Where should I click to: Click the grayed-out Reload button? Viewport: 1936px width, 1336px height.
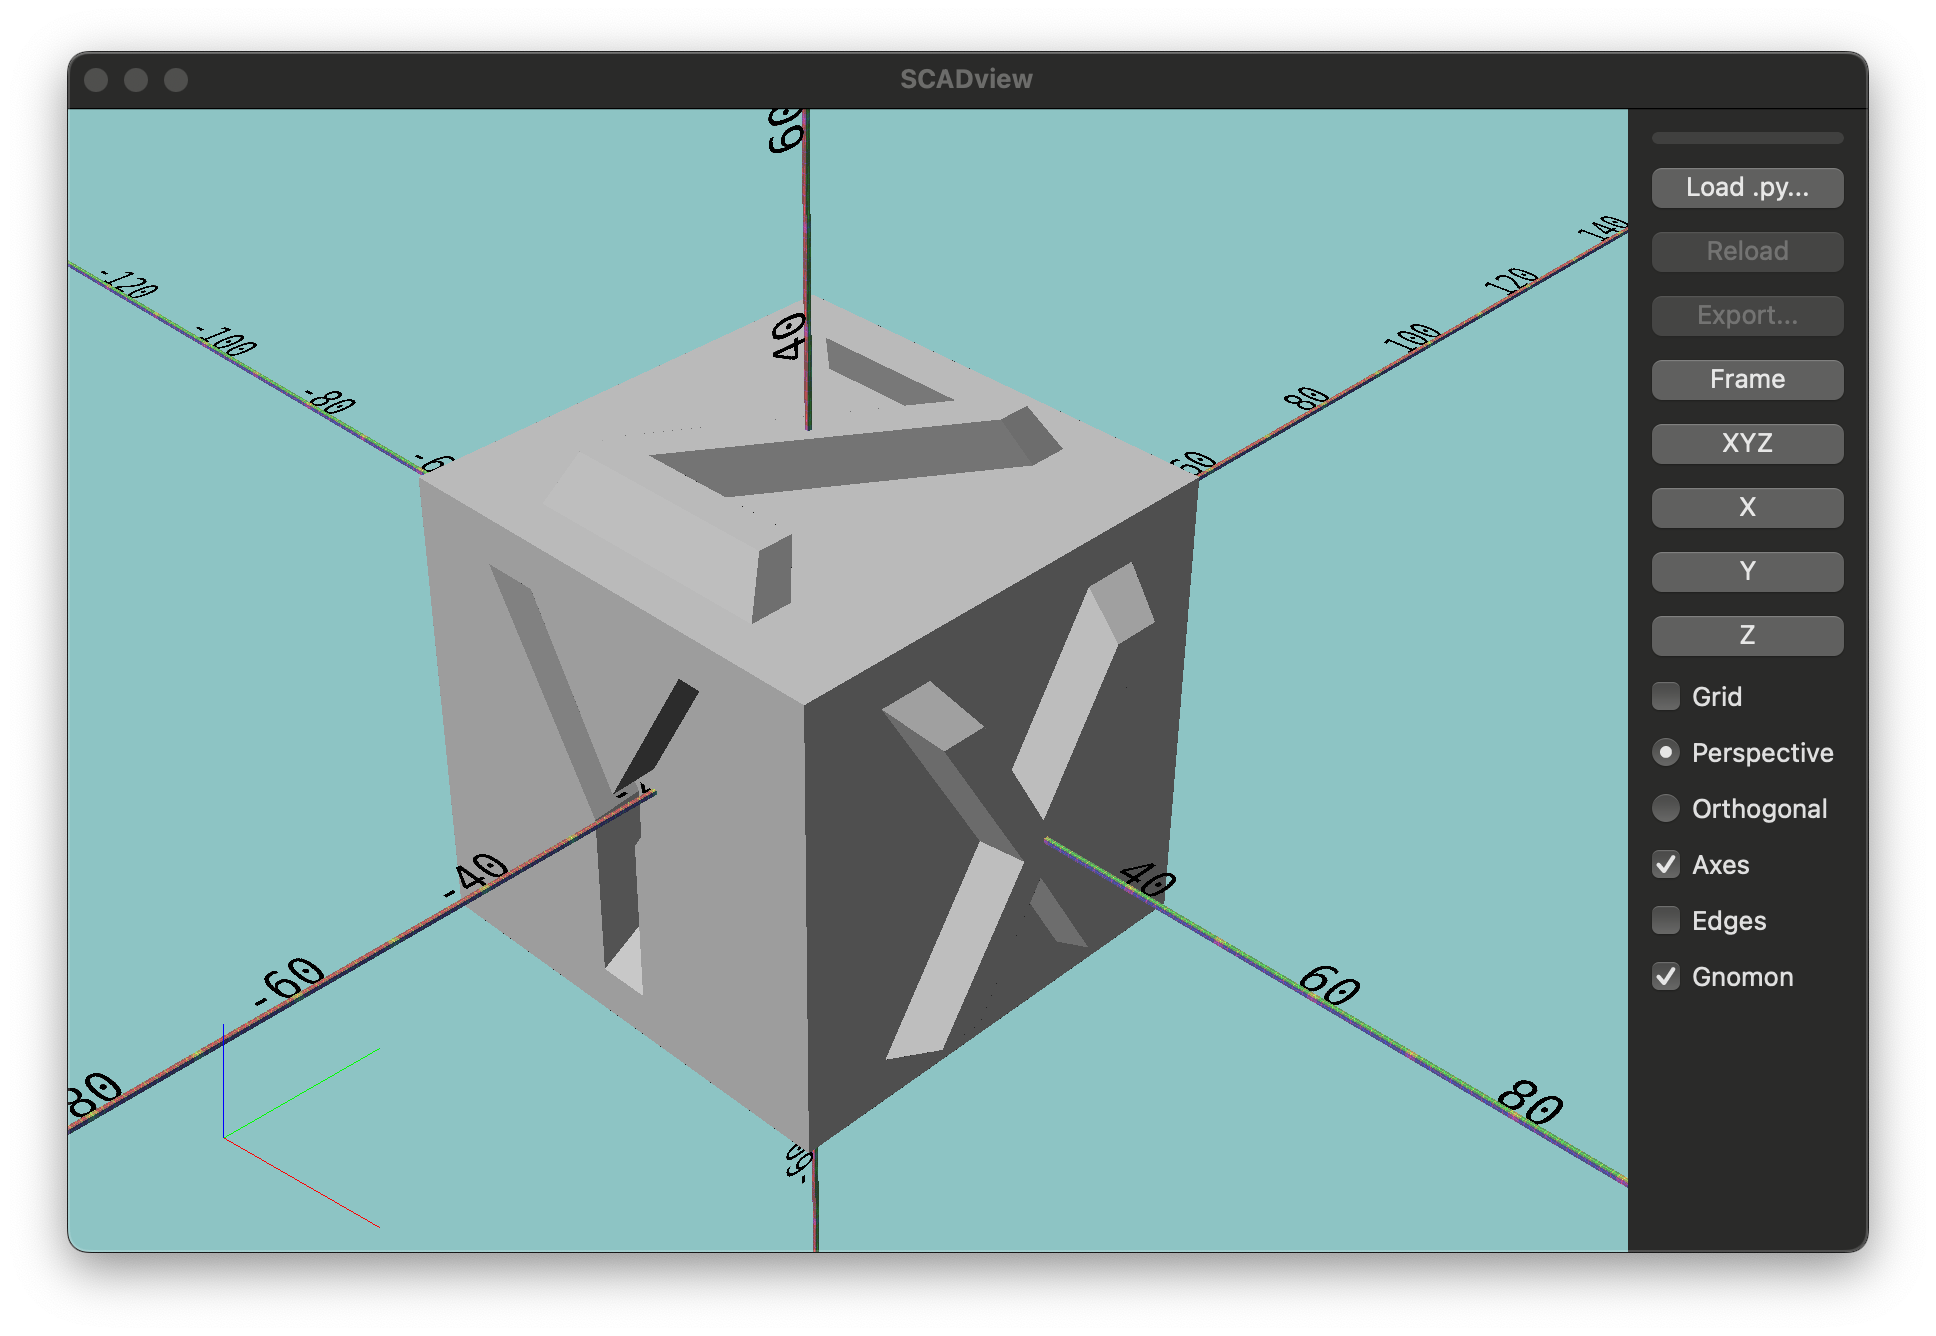pyautogui.click(x=1747, y=251)
